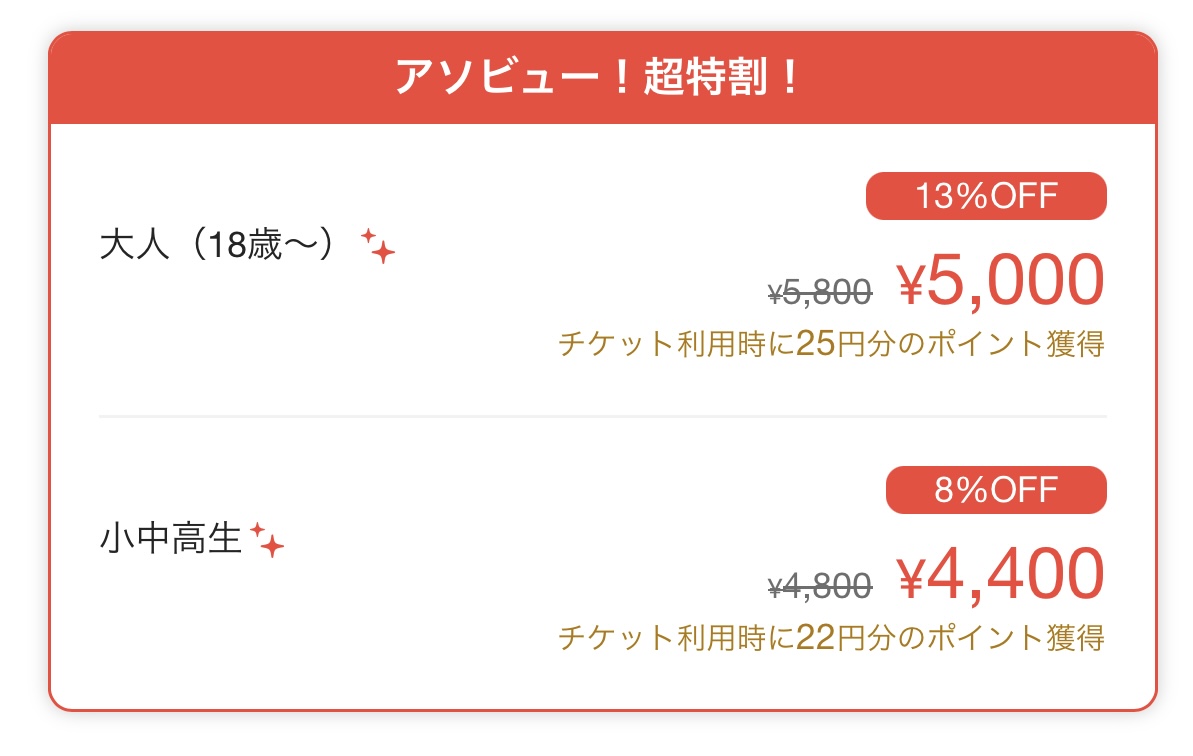Click the ¥5,000 adult discounted price
The height and width of the screenshot is (756, 1193).
(1001, 281)
